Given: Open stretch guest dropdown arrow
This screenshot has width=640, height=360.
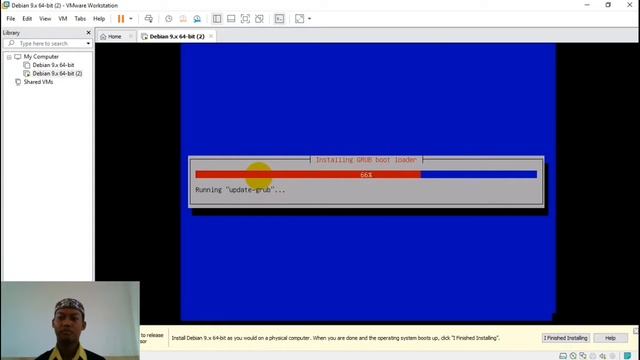Looking at the screenshot, I should coord(309,19).
